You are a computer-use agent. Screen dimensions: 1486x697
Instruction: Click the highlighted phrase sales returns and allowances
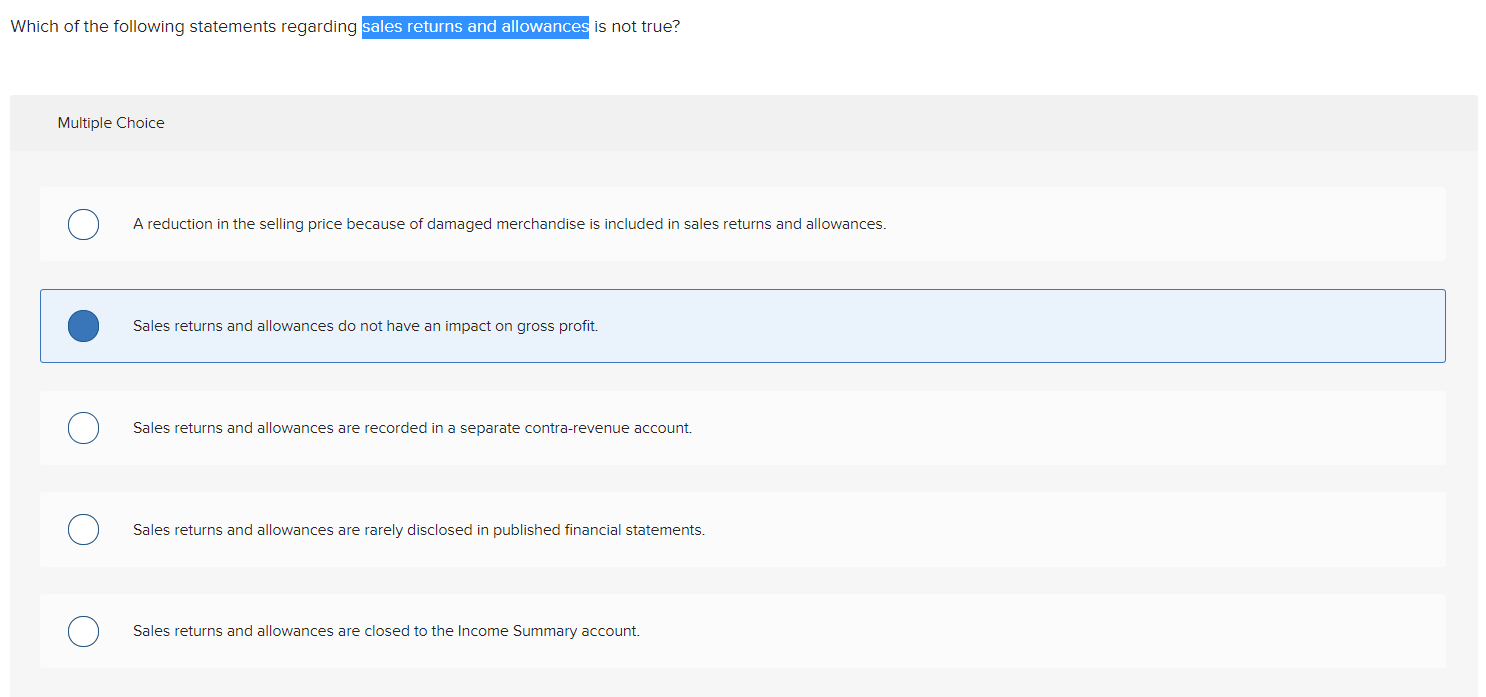pos(475,26)
